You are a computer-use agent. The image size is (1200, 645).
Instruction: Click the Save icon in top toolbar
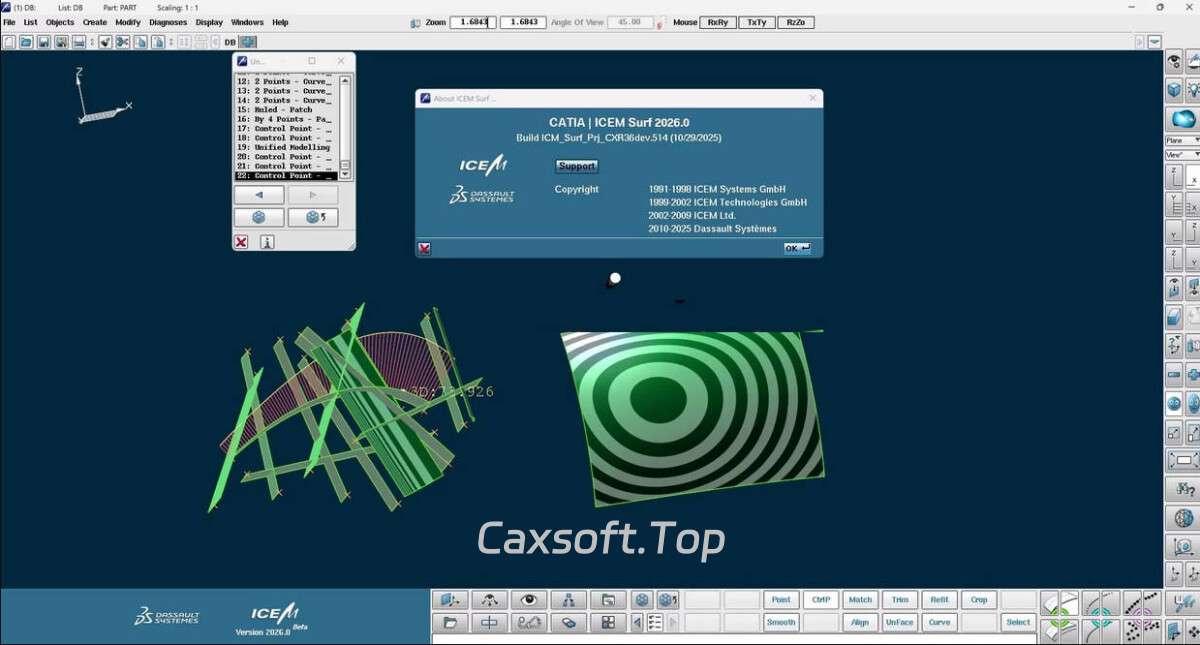44,42
